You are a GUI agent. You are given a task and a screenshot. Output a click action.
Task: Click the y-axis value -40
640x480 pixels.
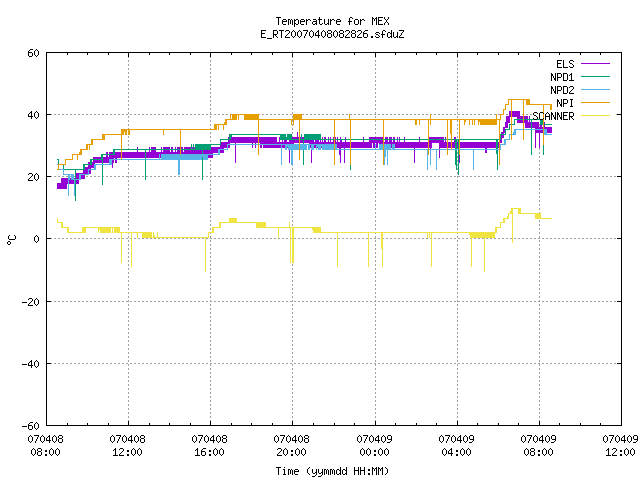tap(31, 364)
